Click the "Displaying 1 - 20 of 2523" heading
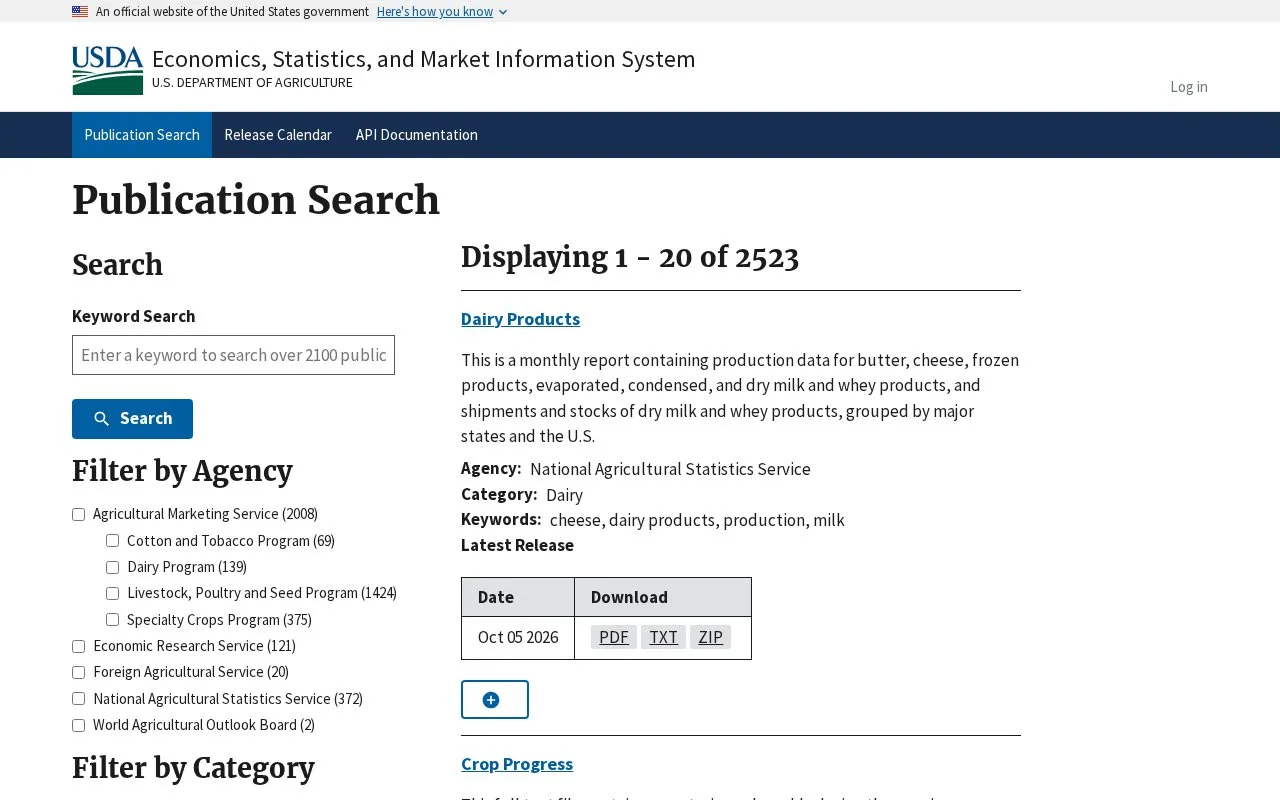The height and width of the screenshot is (800, 1280). [x=630, y=257]
